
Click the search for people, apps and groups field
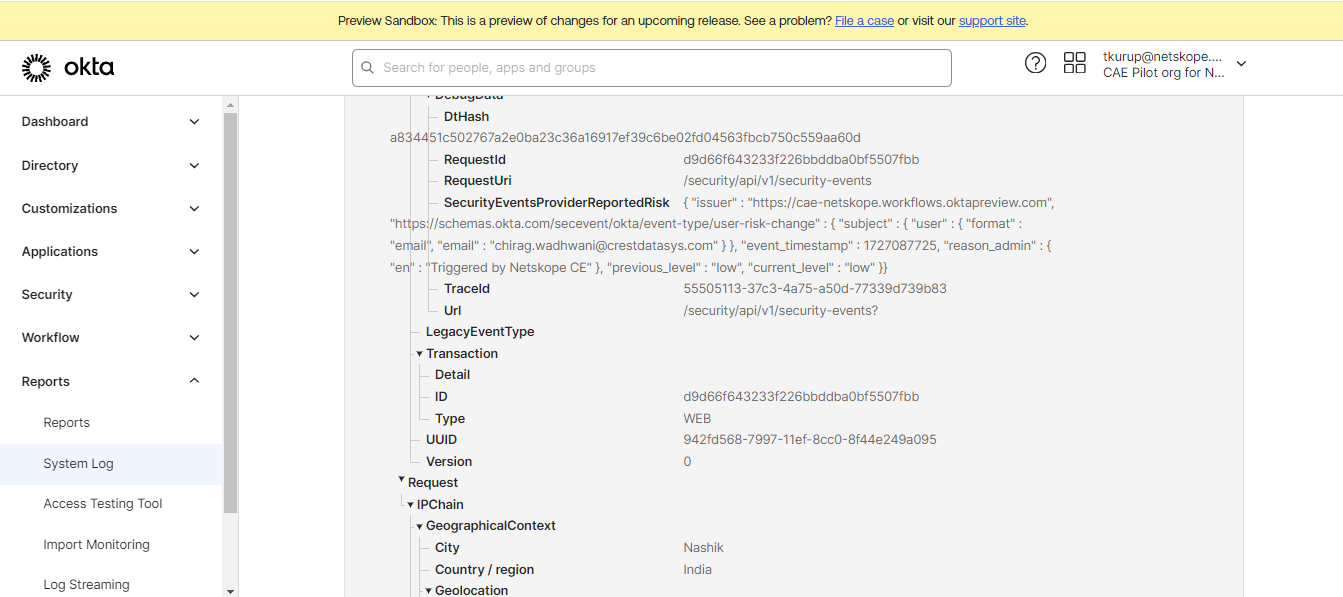coord(651,68)
